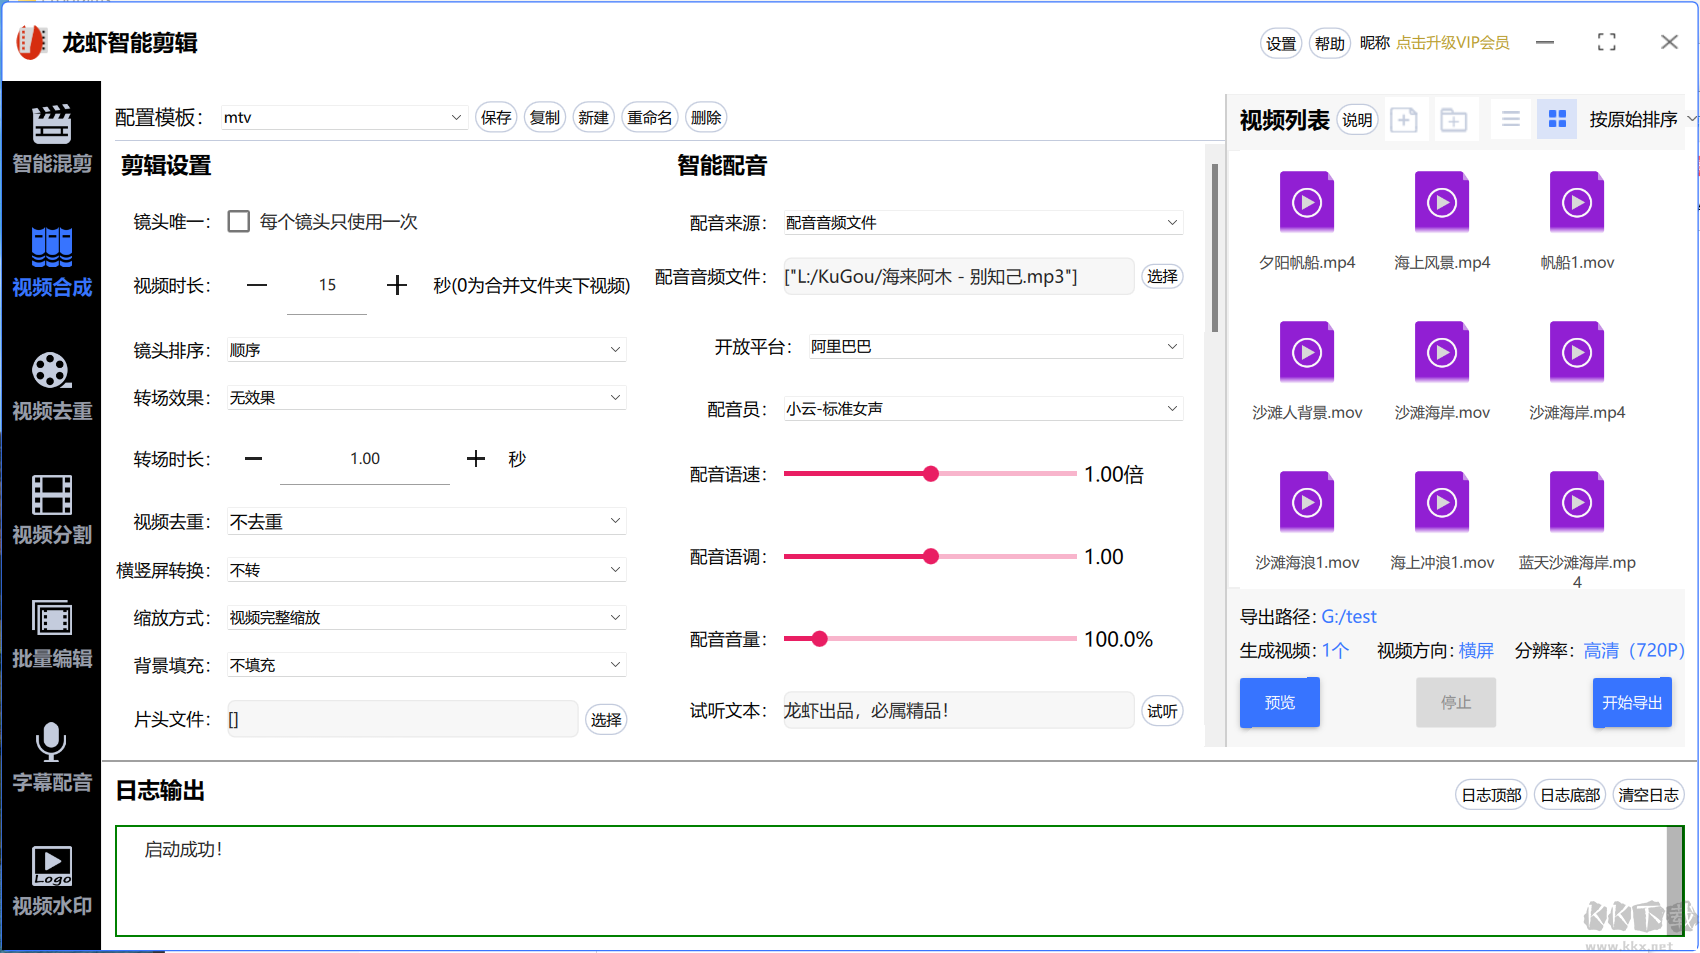Click 帮助 button in title bar
1700x953 pixels.
[1330, 43]
